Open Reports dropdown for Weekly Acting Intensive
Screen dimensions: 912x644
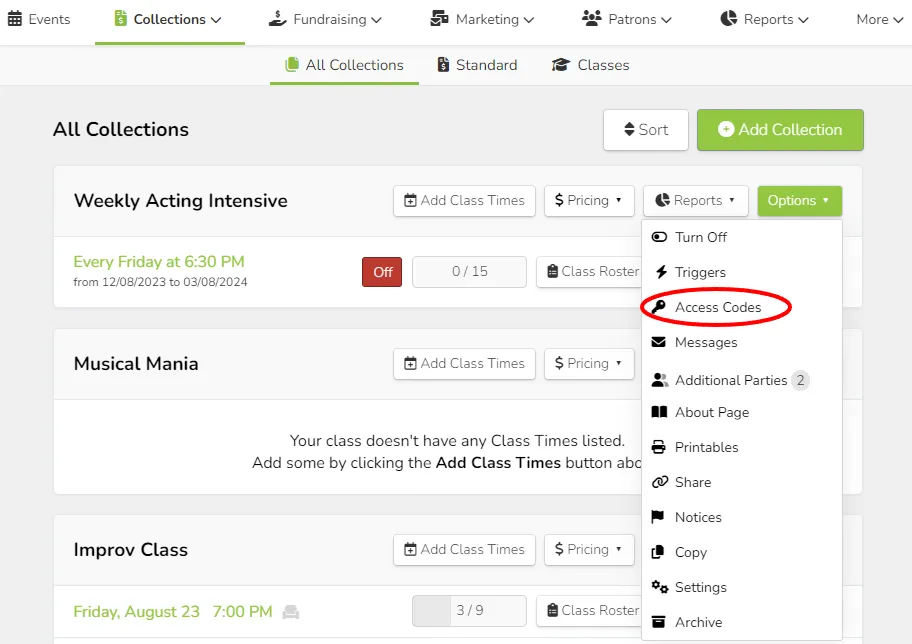[695, 201]
